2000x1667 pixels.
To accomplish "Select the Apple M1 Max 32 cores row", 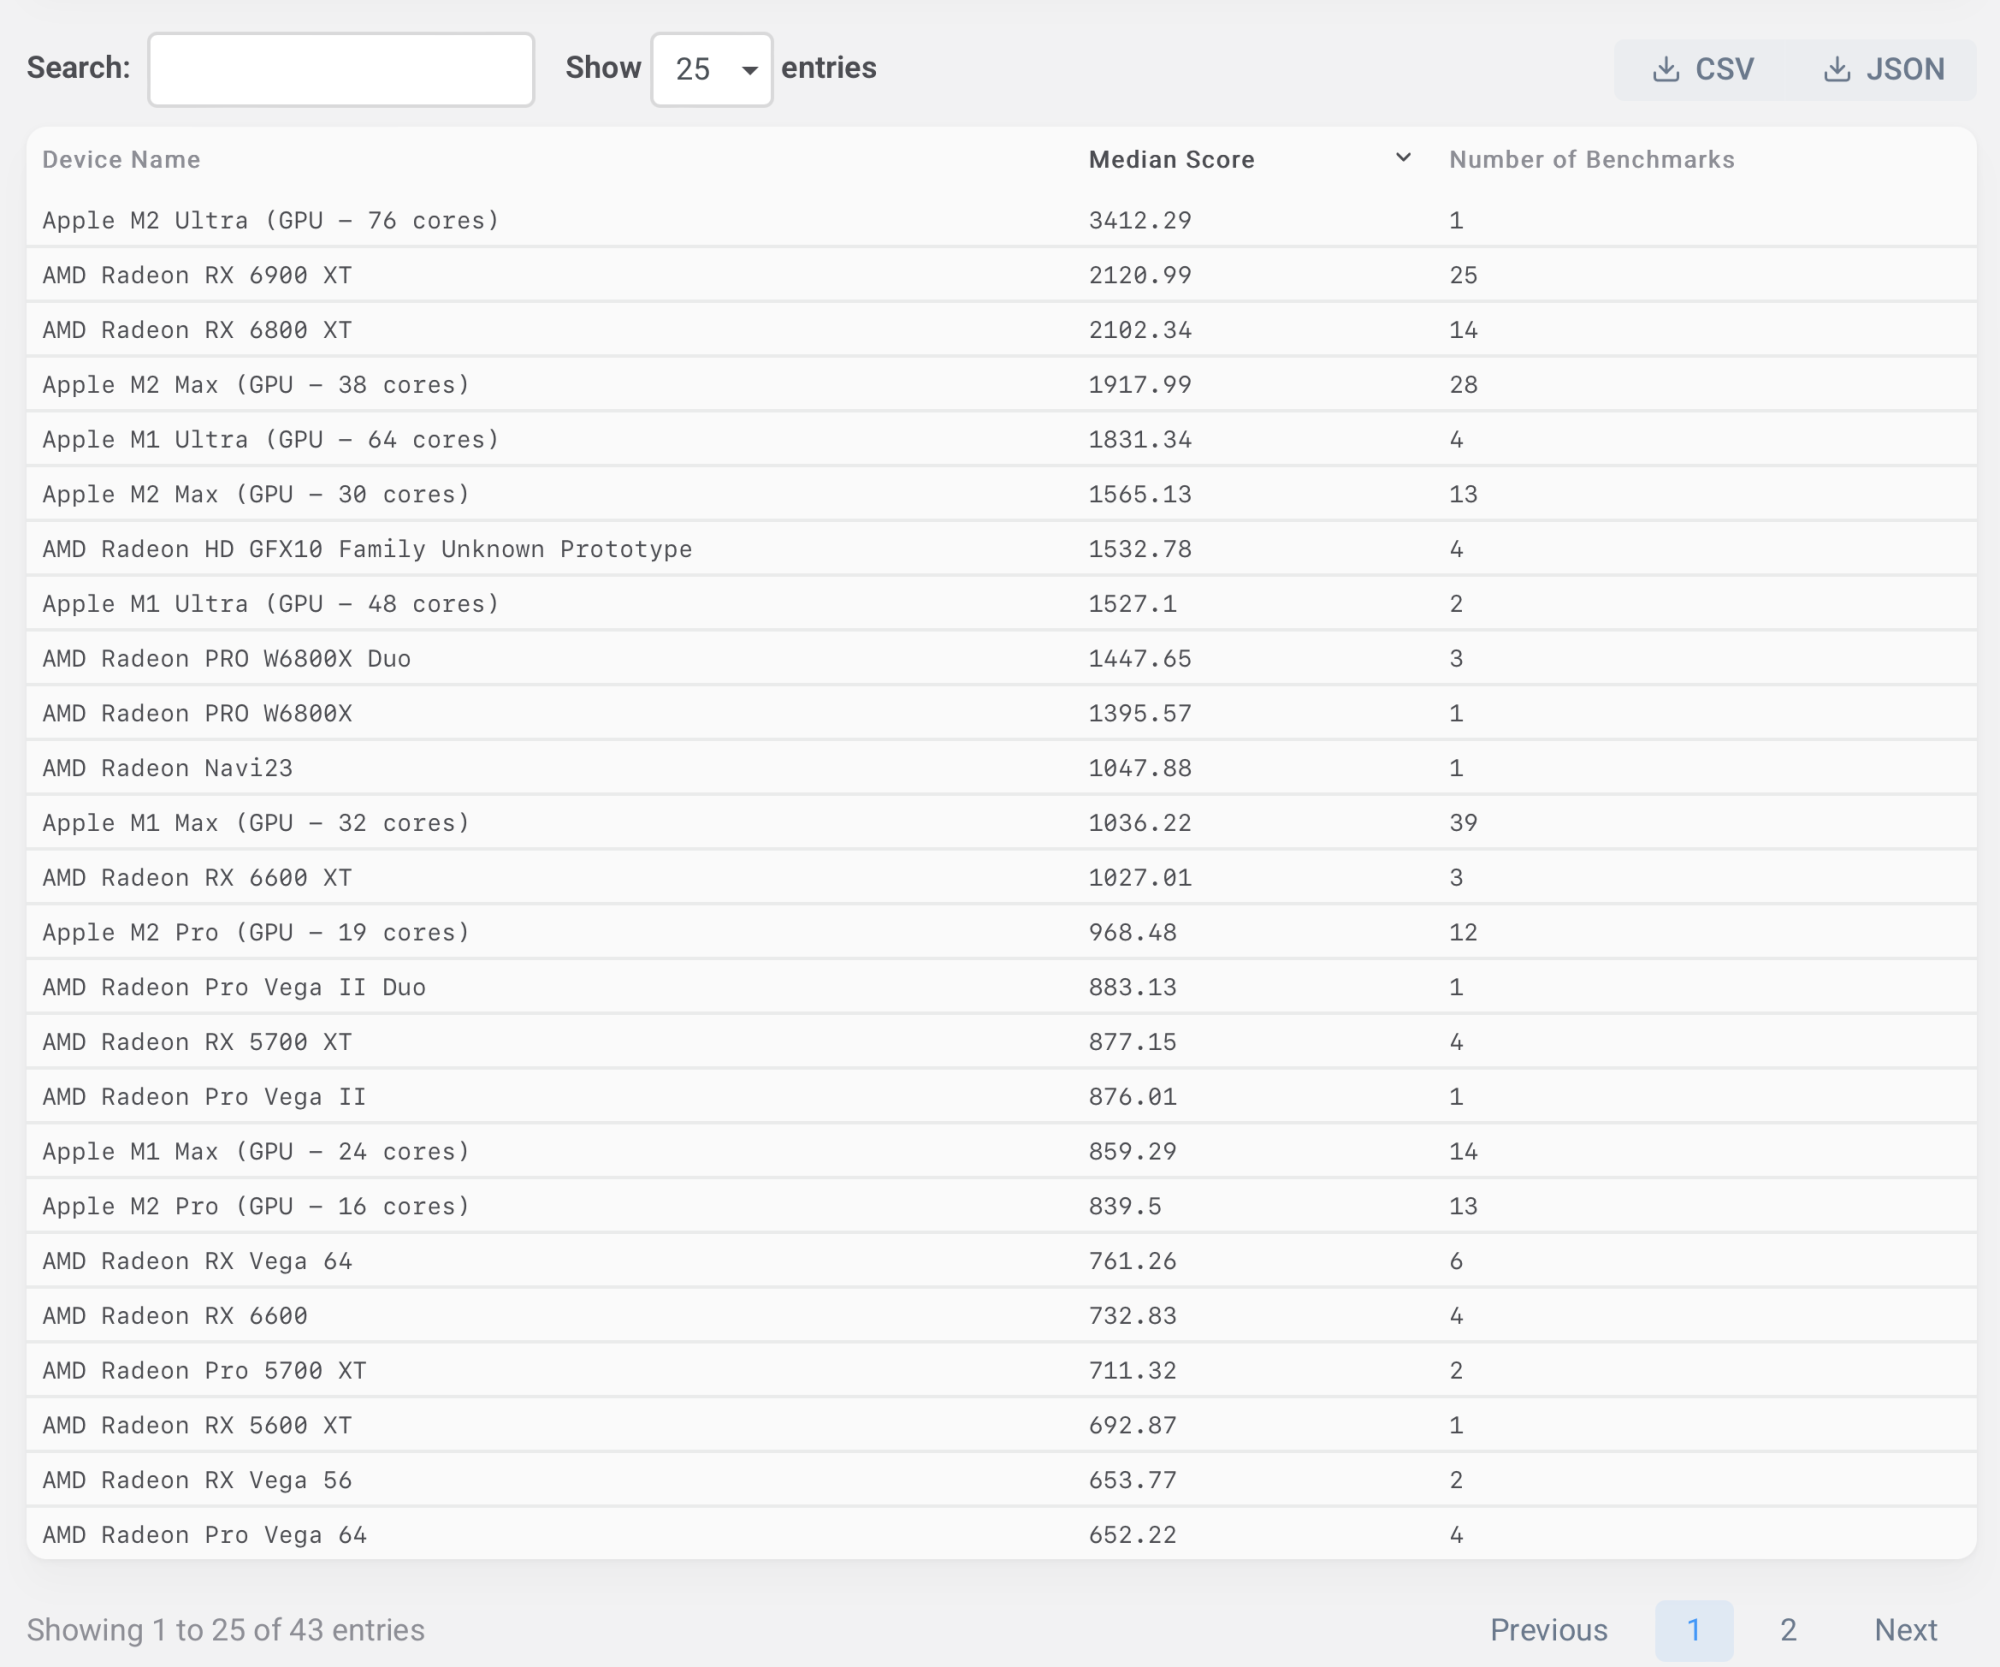I will point(255,823).
